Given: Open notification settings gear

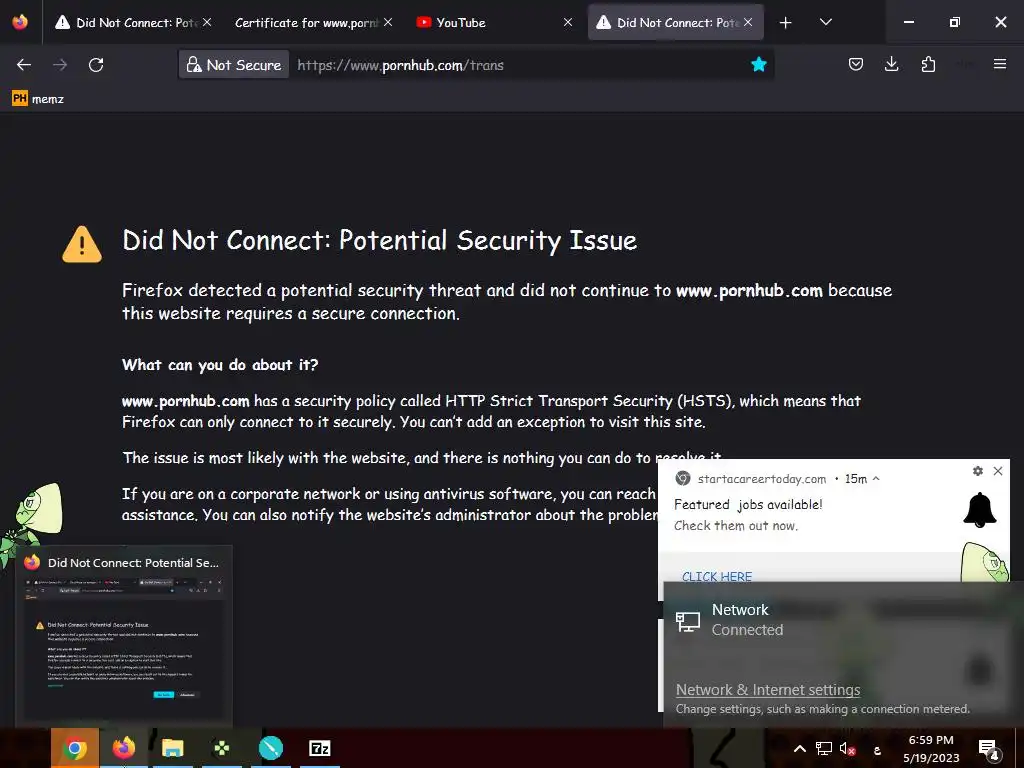Looking at the screenshot, I should point(978,471).
